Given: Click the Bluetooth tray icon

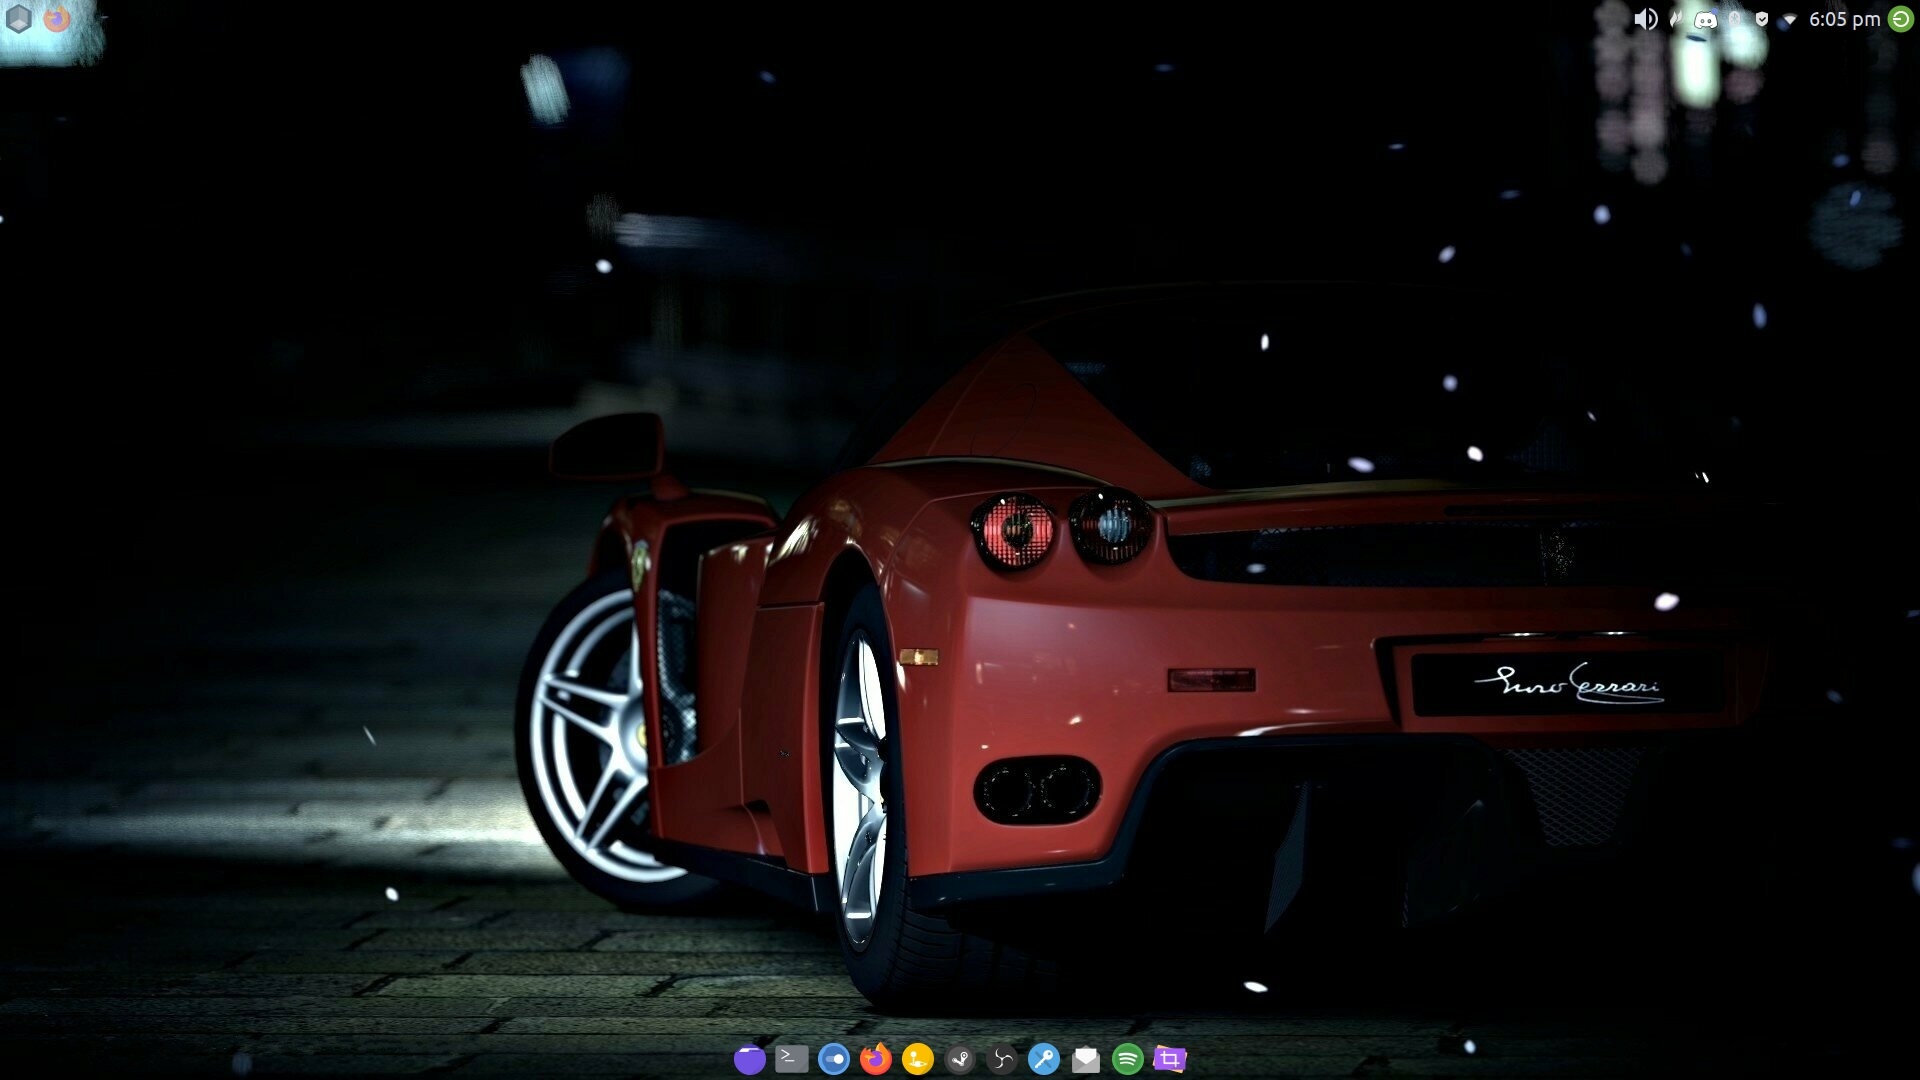Looking at the screenshot, I should click(1735, 19).
